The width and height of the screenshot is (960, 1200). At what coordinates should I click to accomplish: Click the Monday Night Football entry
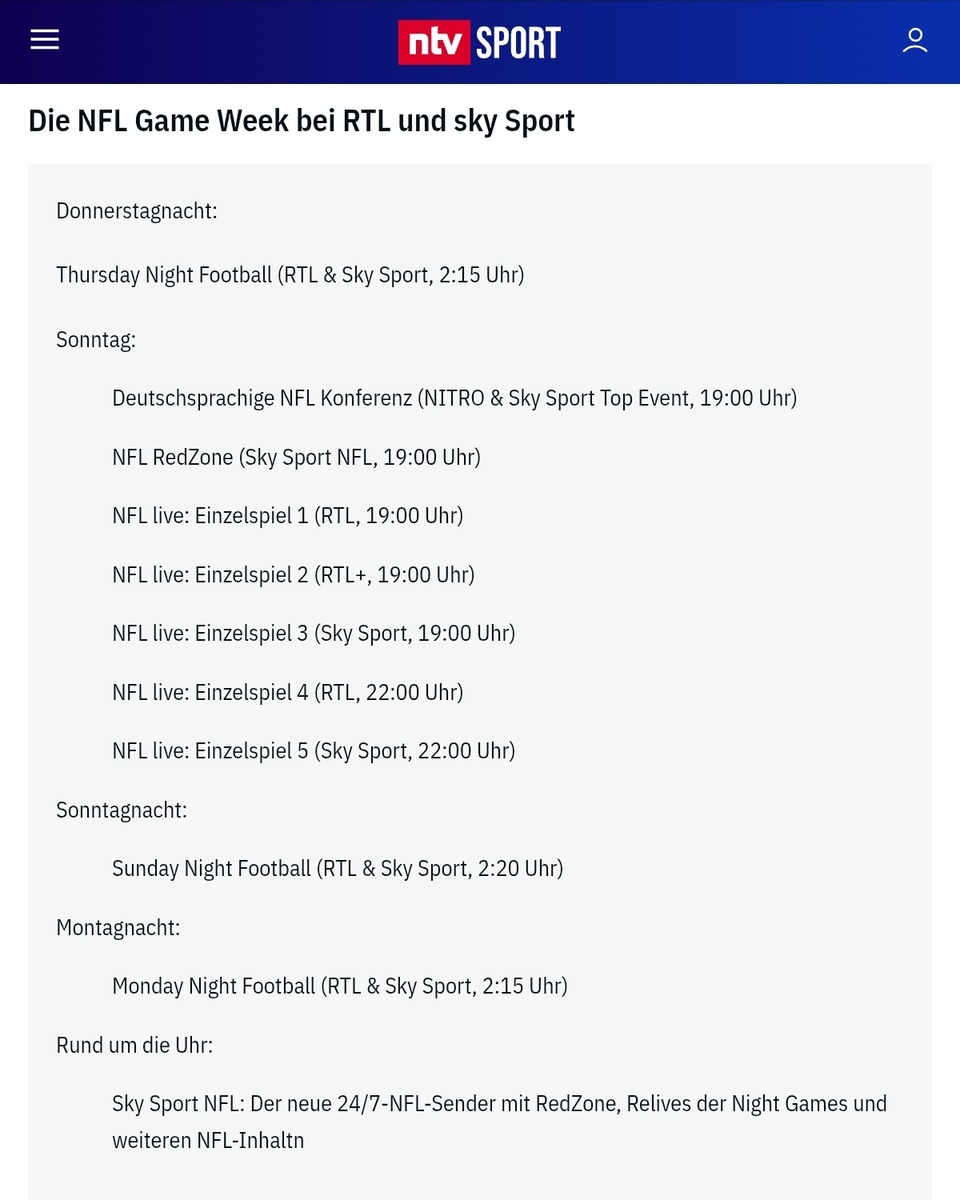click(x=340, y=986)
